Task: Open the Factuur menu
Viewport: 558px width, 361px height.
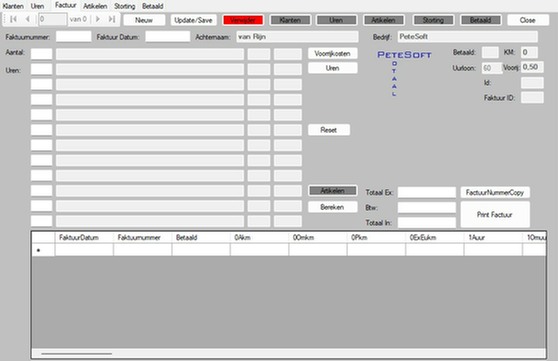Action: tap(65, 5)
